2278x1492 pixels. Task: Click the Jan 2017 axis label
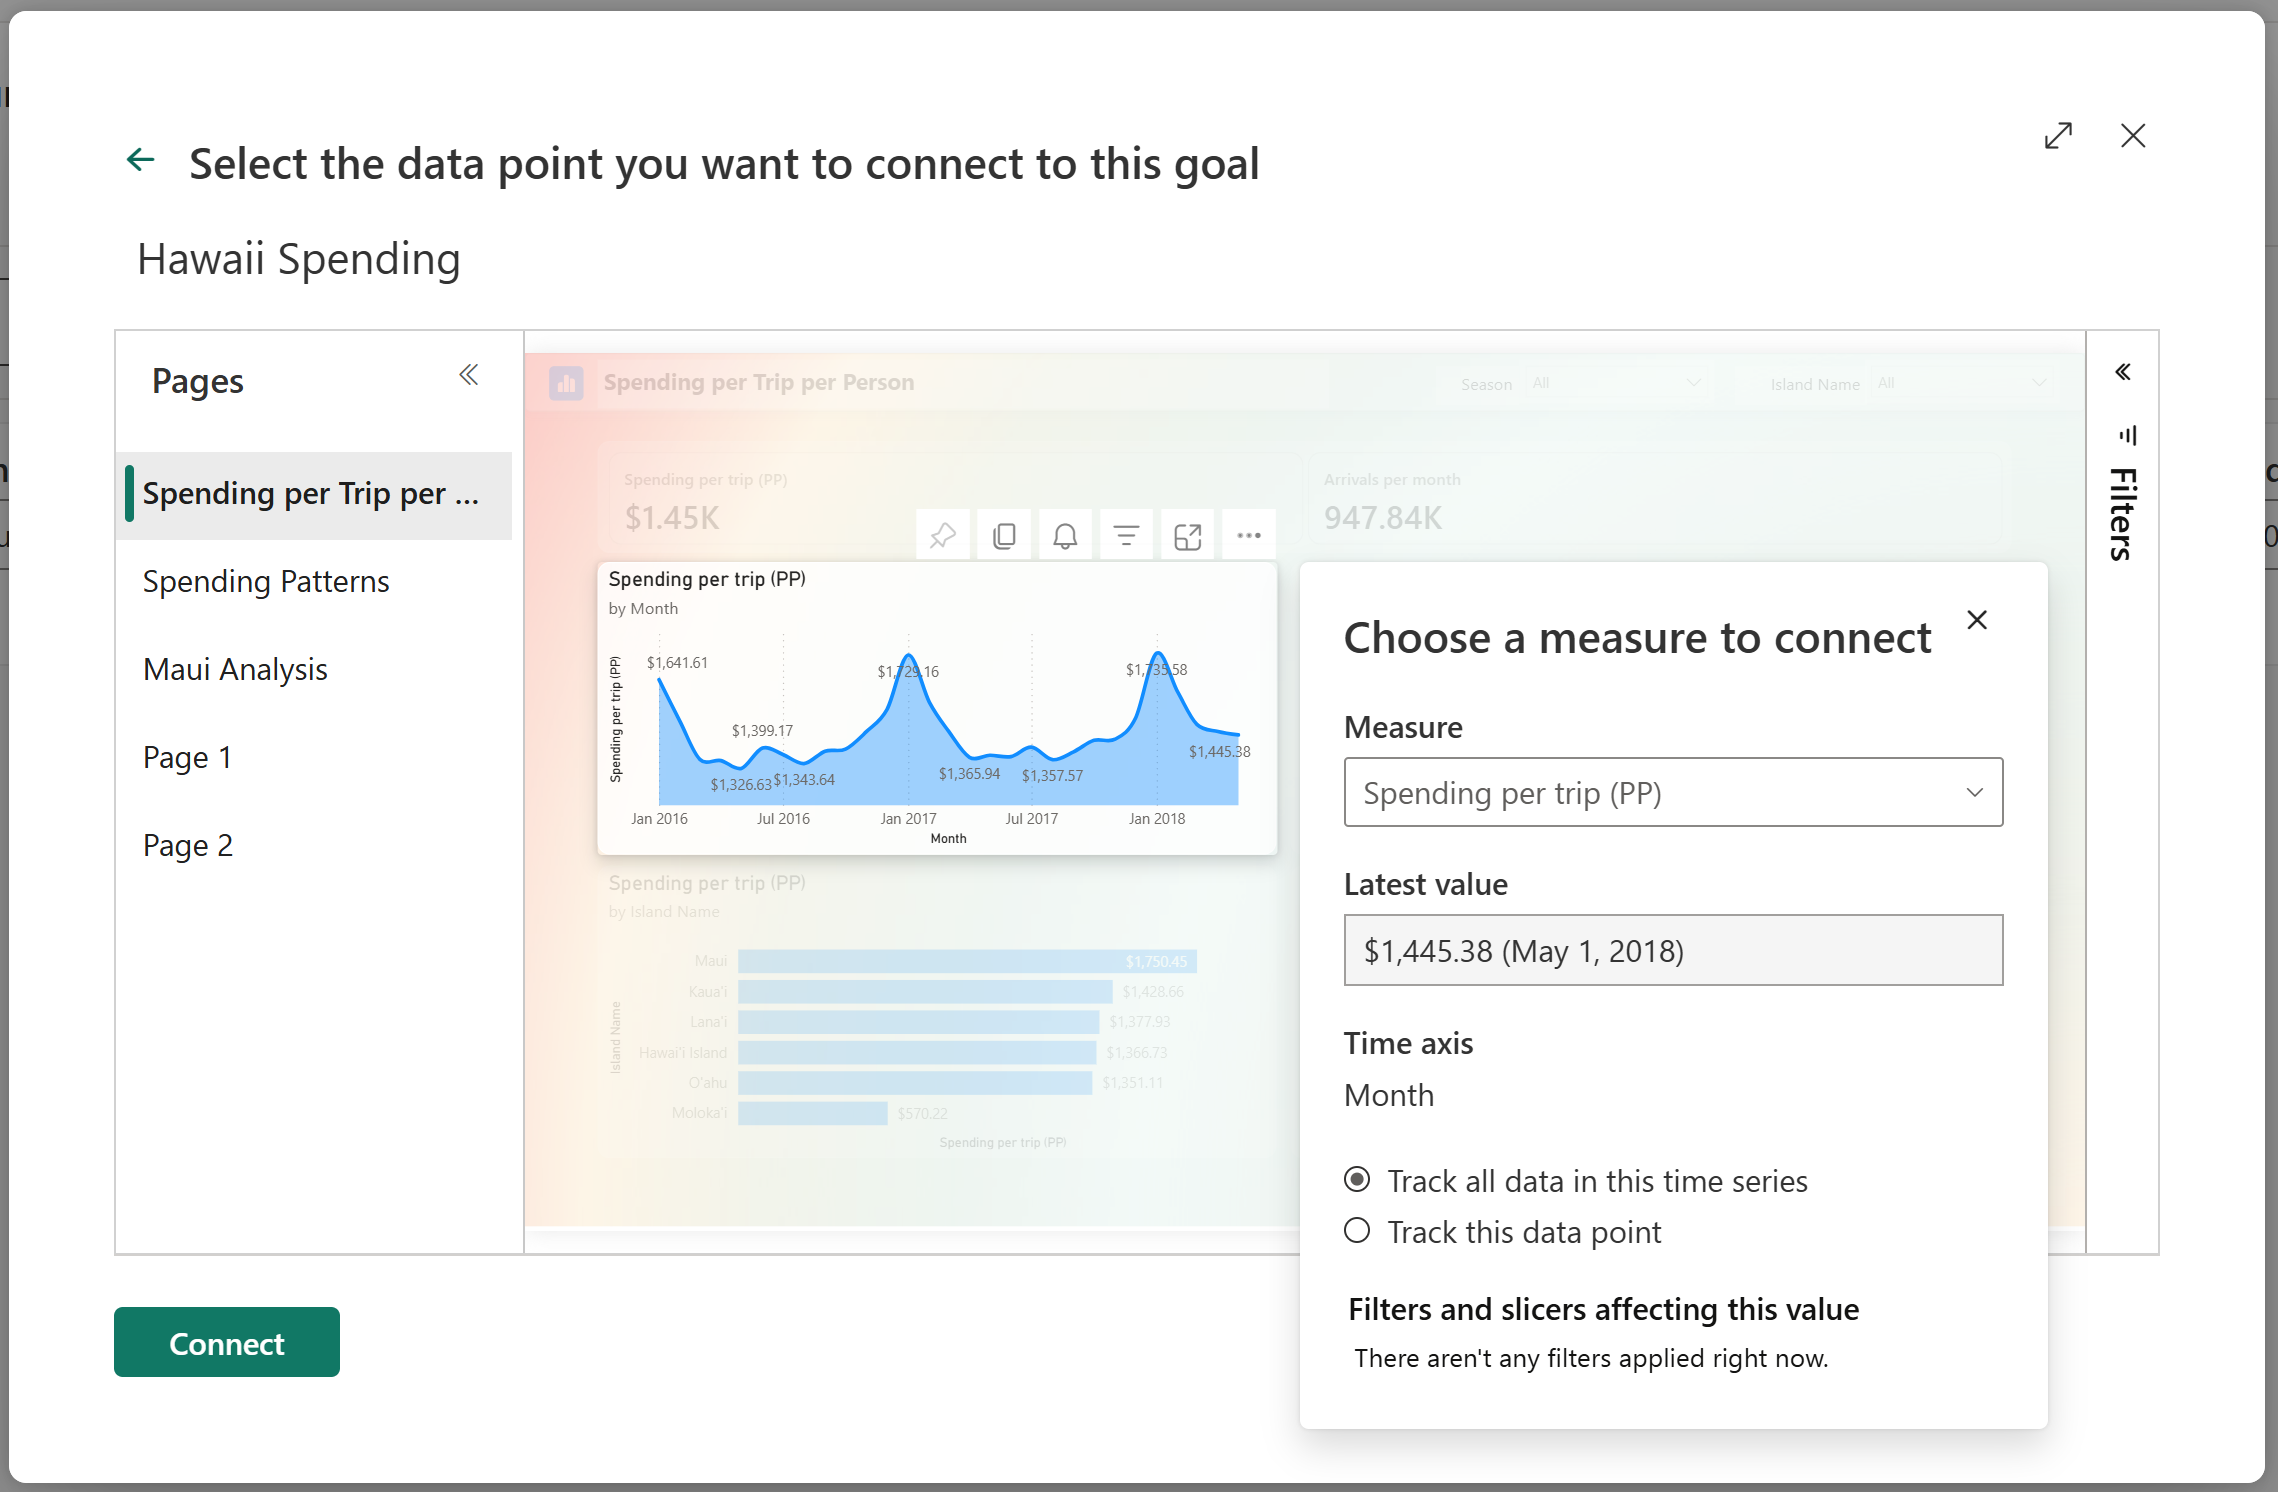(908, 819)
